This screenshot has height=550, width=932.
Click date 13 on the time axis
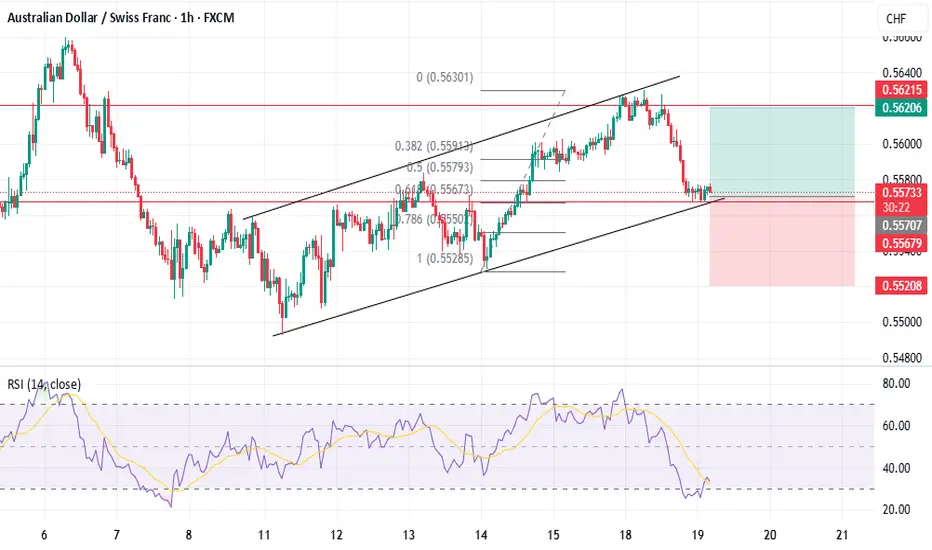408,535
